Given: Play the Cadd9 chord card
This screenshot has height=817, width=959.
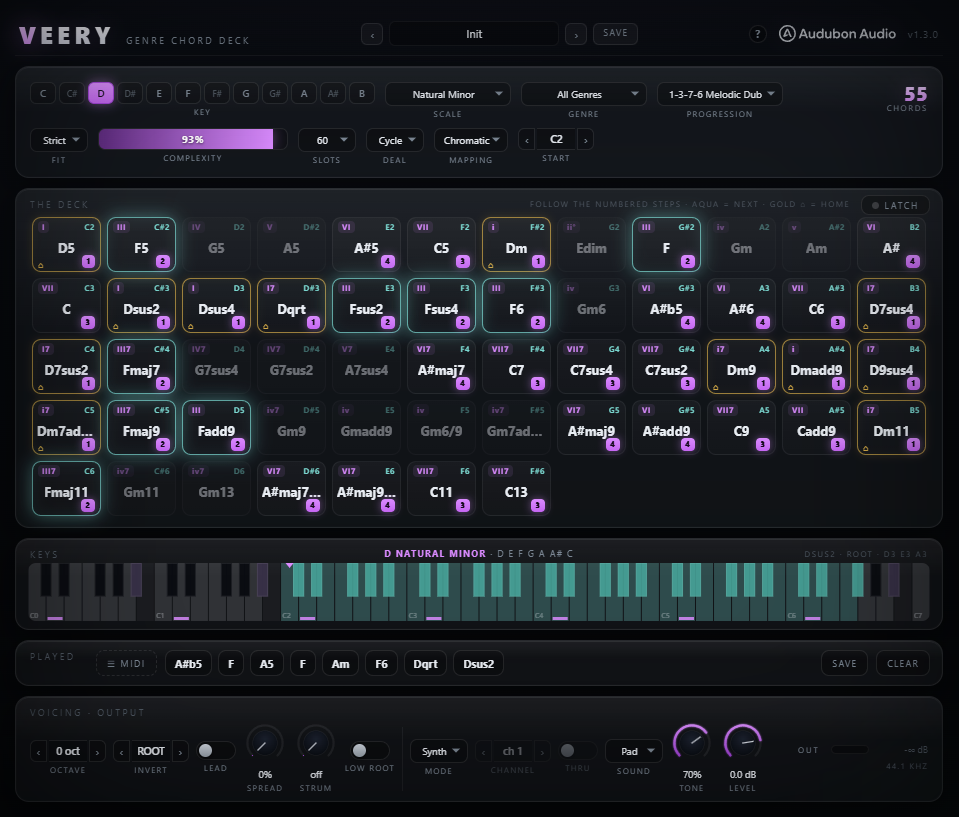Looking at the screenshot, I should pos(816,427).
